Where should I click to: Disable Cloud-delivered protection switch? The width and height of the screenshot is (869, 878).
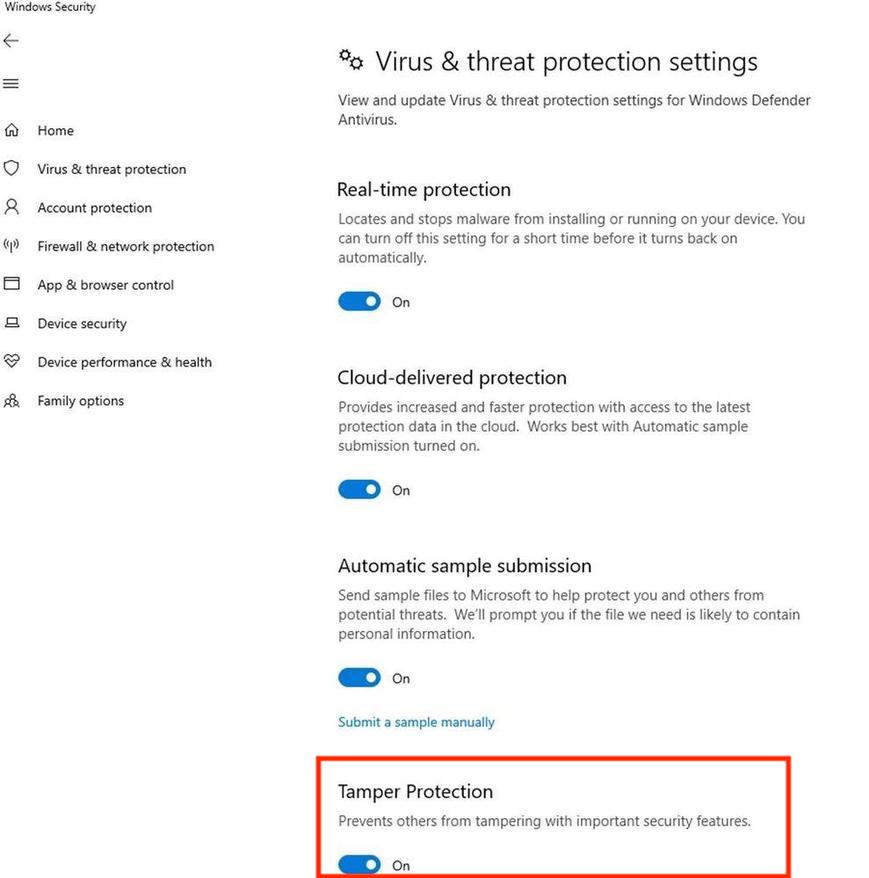359,490
